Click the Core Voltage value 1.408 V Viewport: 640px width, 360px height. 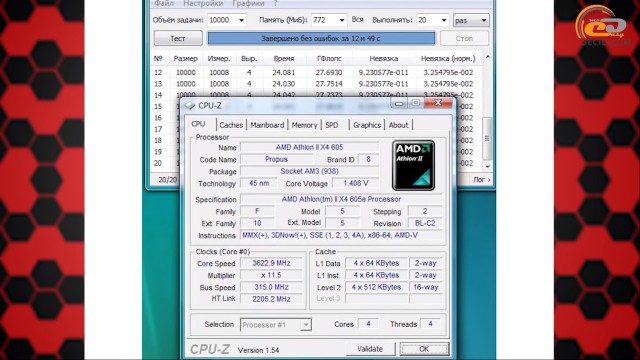coord(356,183)
